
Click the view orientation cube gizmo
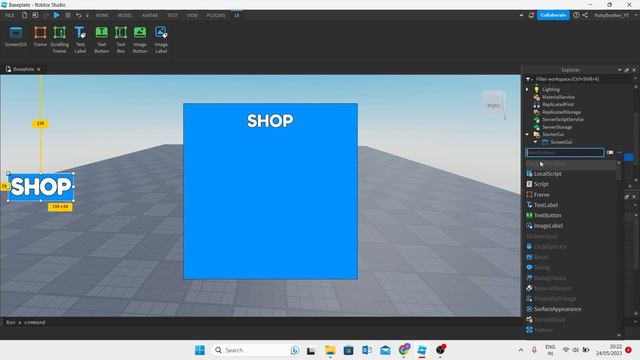pos(494,104)
